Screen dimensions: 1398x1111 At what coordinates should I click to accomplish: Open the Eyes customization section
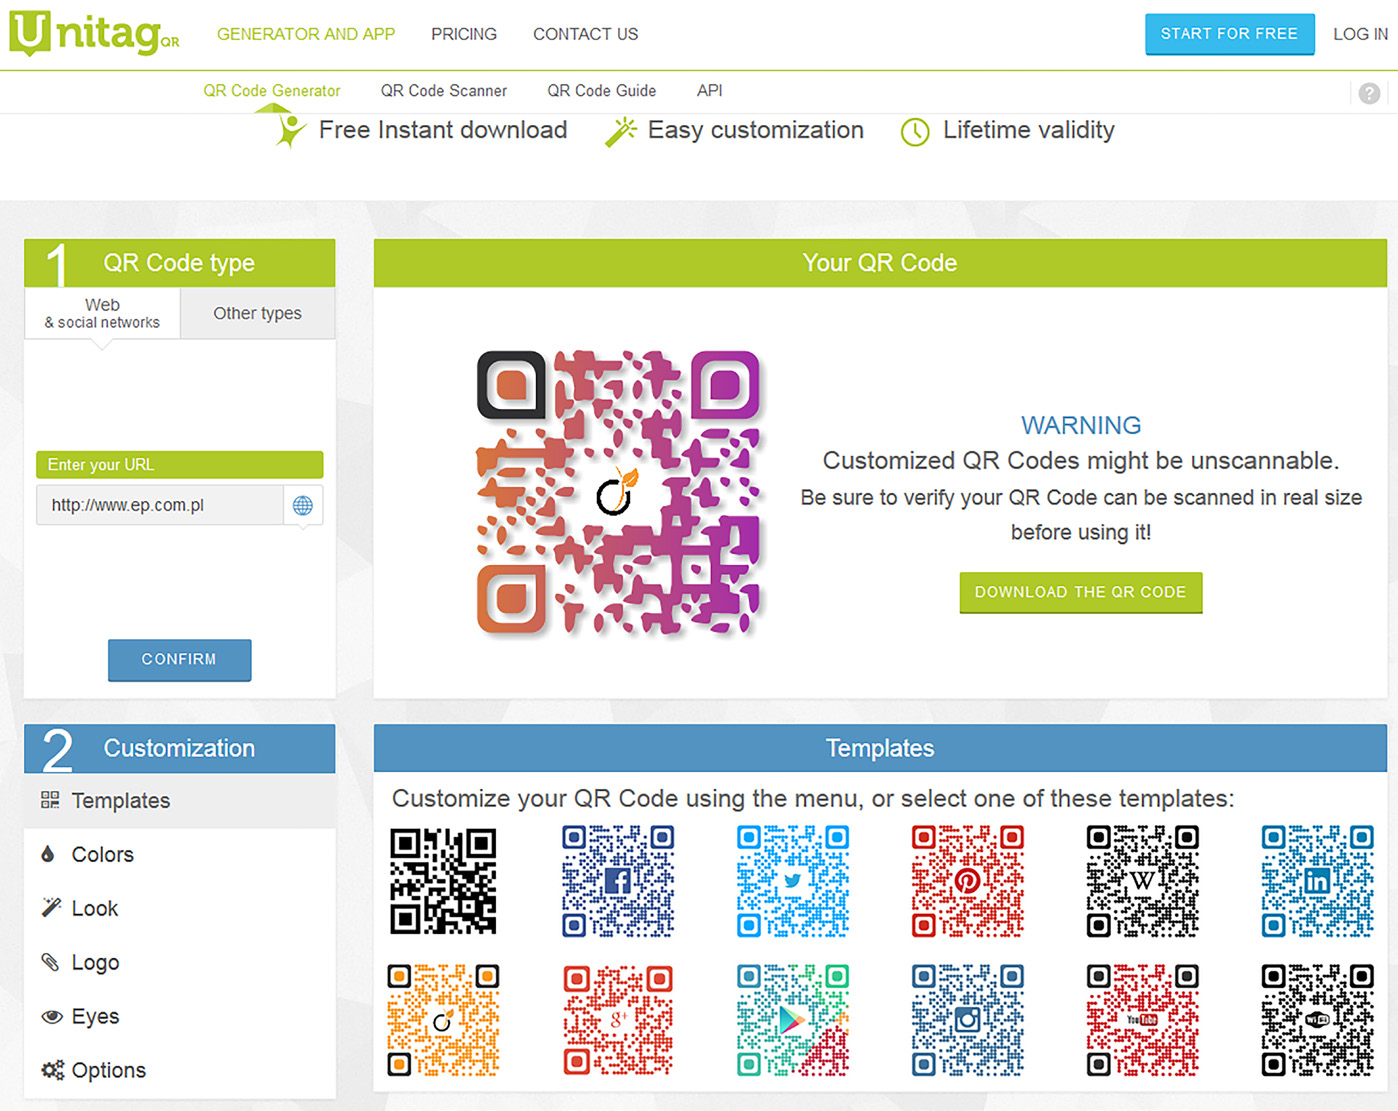pyautogui.click(x=180, y=1017)
